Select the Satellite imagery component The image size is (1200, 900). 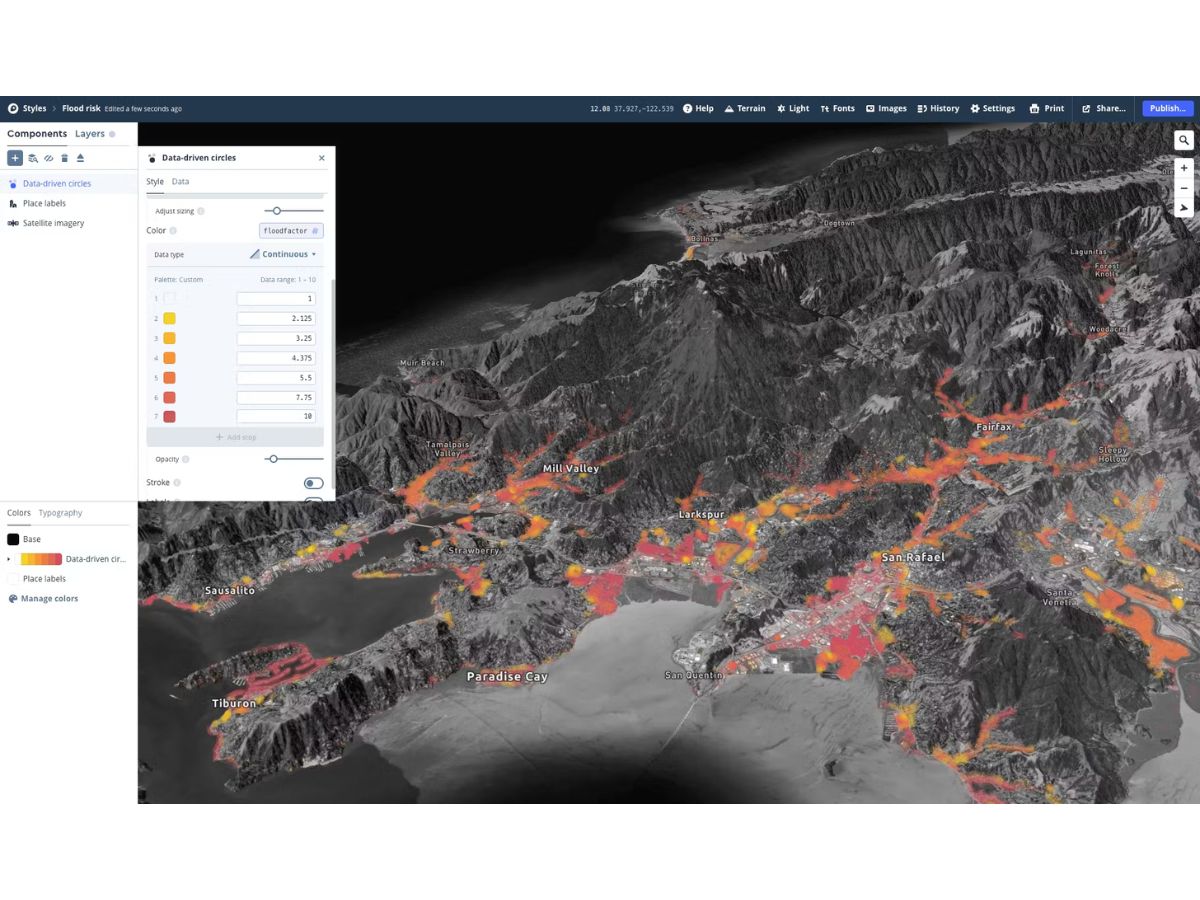click(x=69, y=223)
